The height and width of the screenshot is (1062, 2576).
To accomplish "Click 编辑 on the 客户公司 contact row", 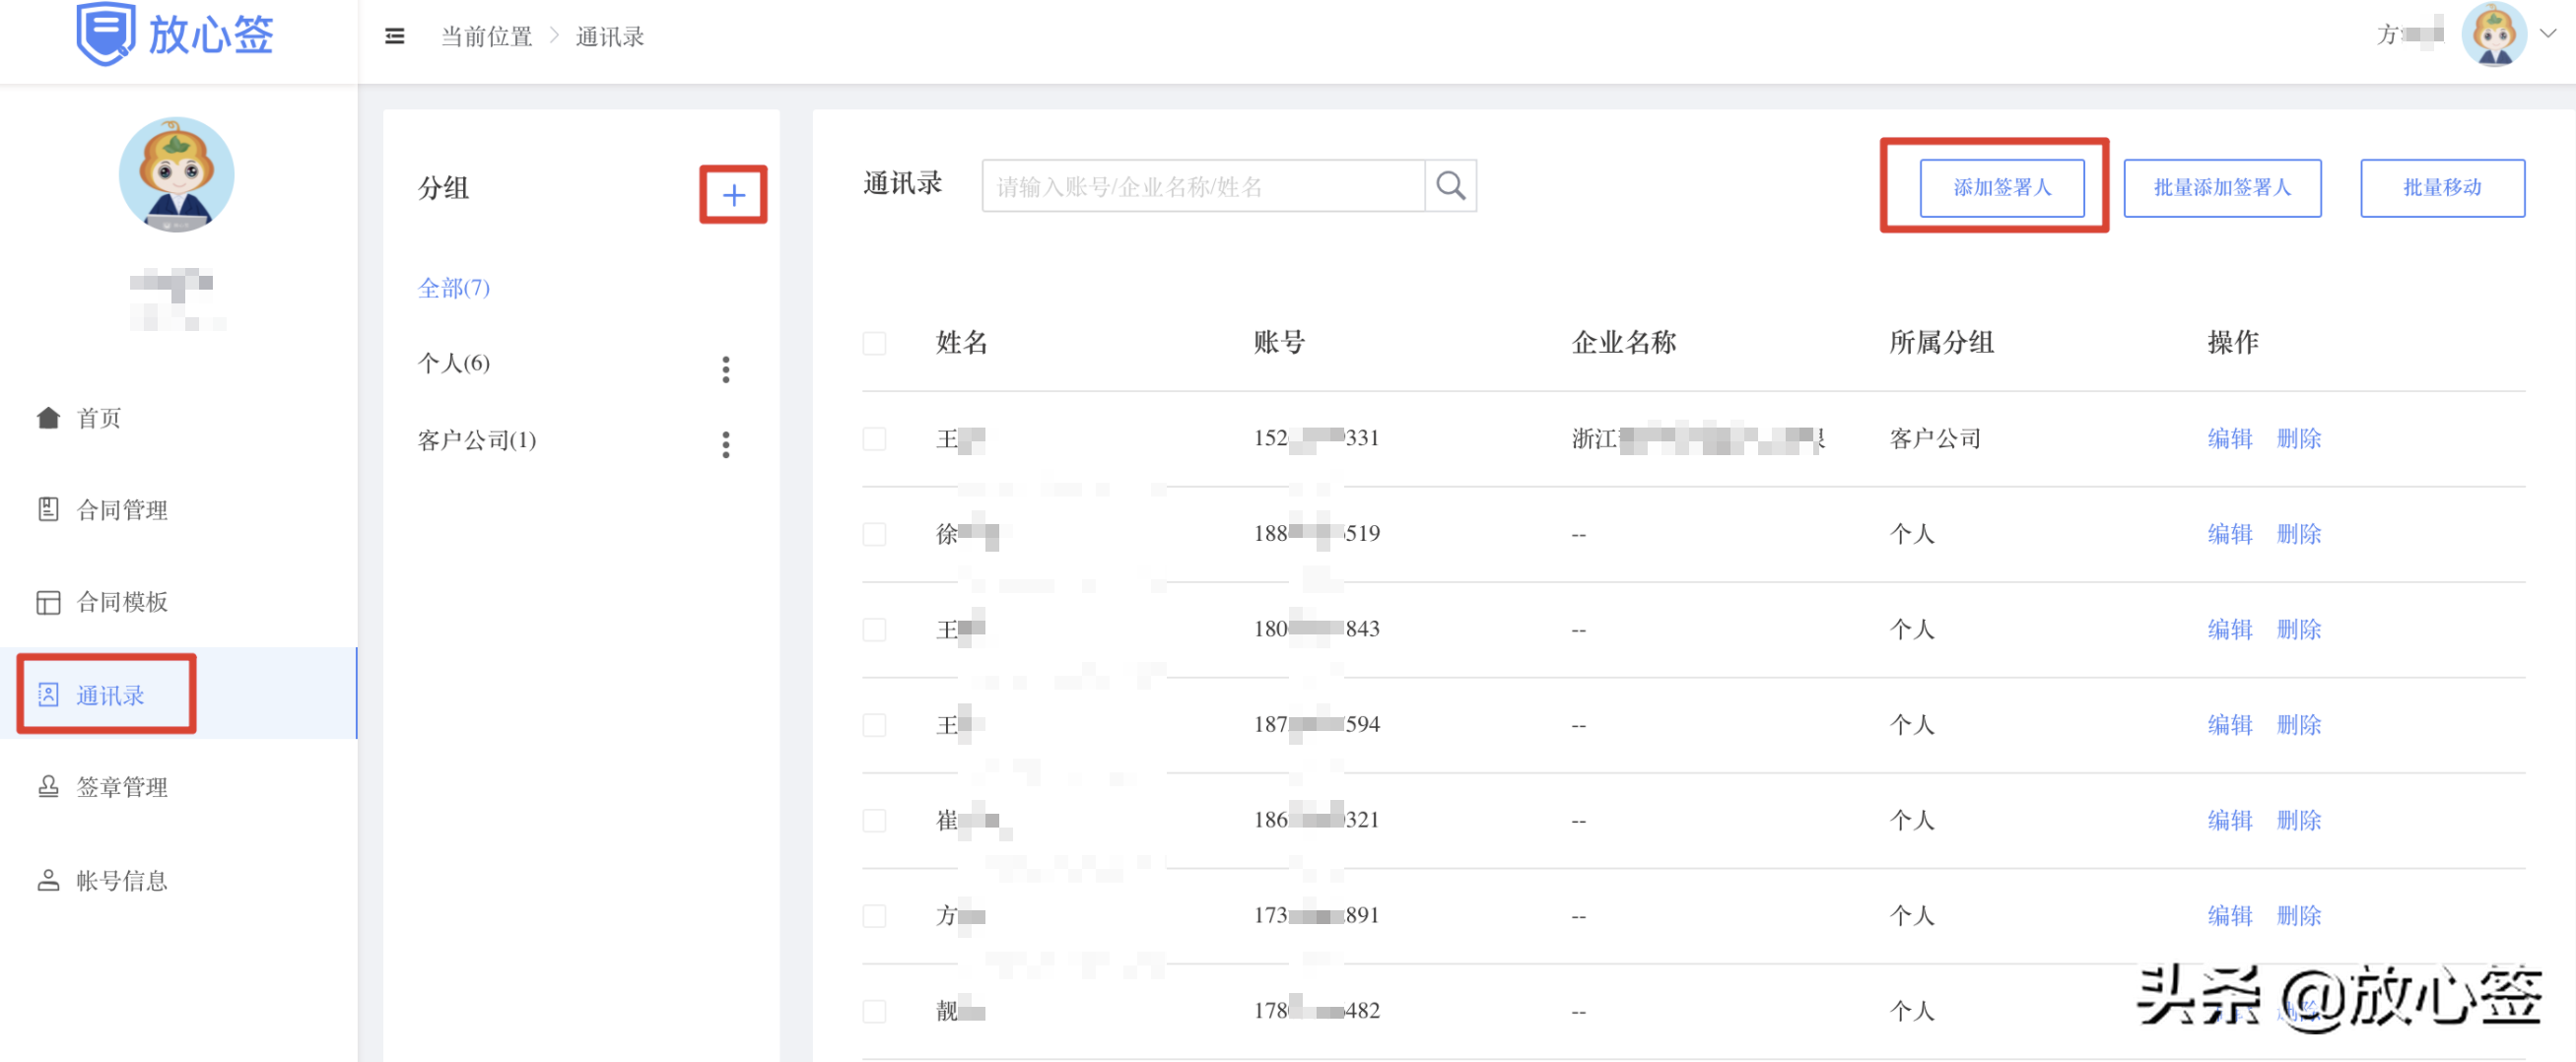I will [x=2230, y=438].
